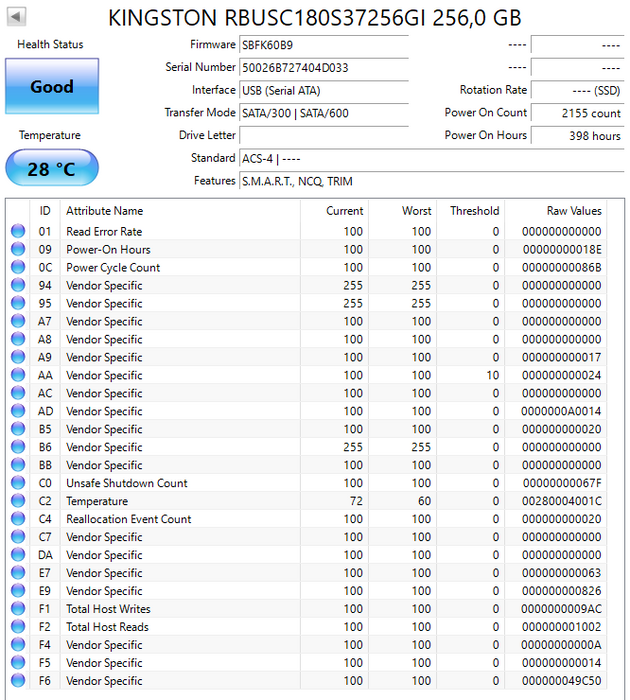Select the KINGSTON drive model title
Viewport: 630px width, 700px height.
tap(315, 18)
